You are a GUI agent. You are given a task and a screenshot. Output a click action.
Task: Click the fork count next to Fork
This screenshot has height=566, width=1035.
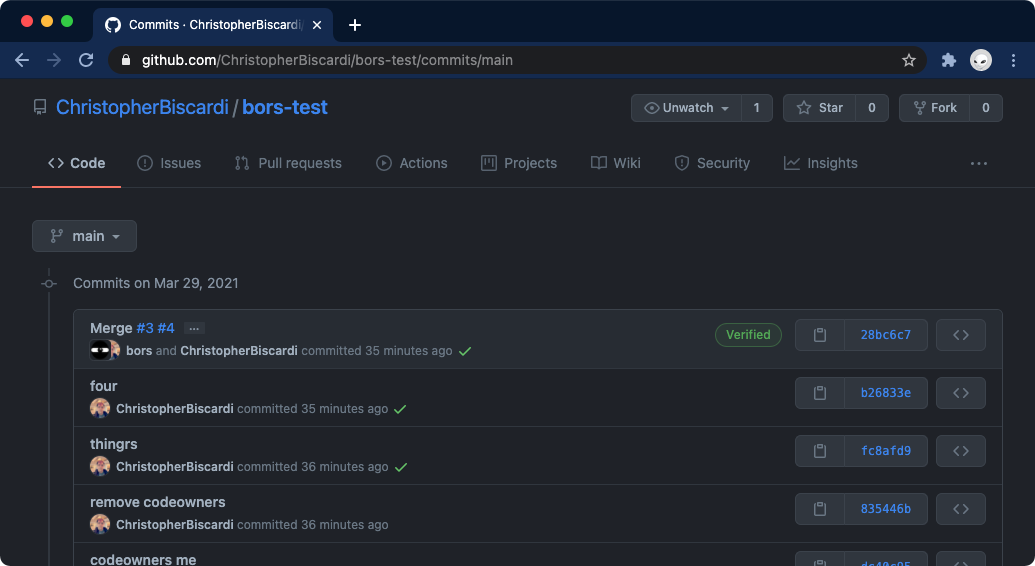coord(985,108)
